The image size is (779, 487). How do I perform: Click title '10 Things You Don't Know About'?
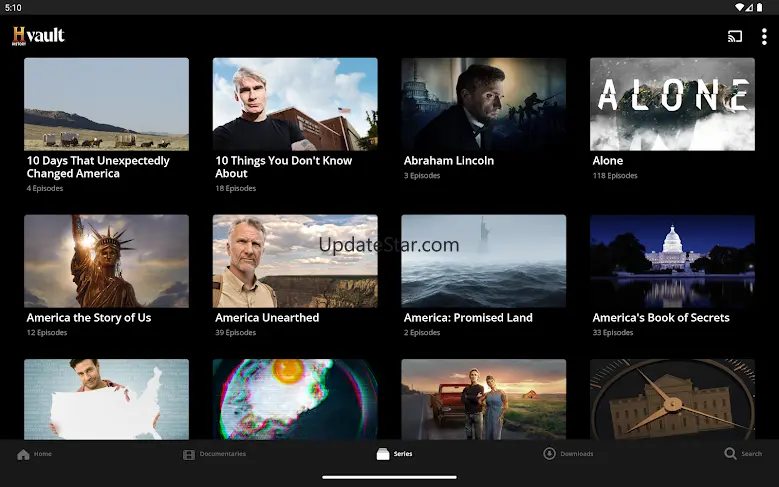(284, 167)
